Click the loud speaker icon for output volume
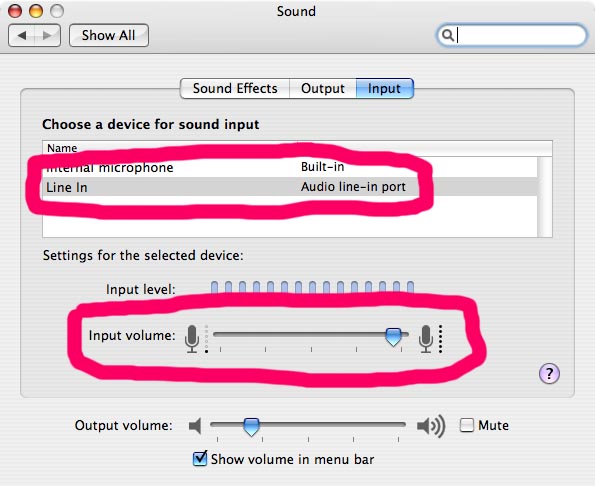Image resolution: width=595 pixels, height=486 pixels. pyautogui.click(x=431, y=426)
